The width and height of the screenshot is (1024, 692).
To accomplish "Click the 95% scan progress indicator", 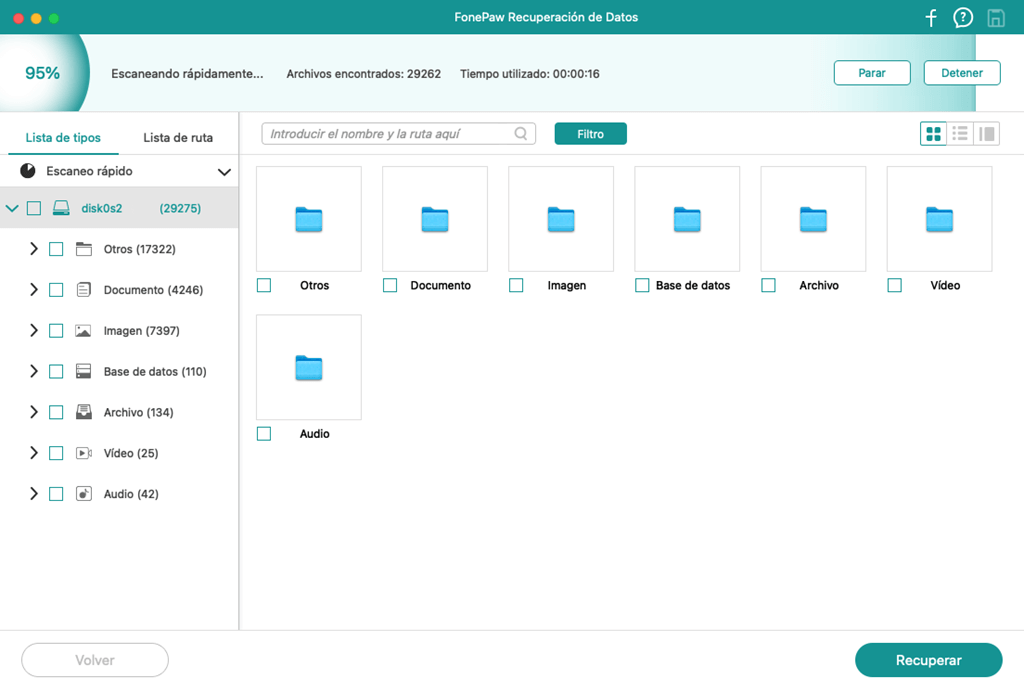I will pyautogui.click(x=42, y=73).
